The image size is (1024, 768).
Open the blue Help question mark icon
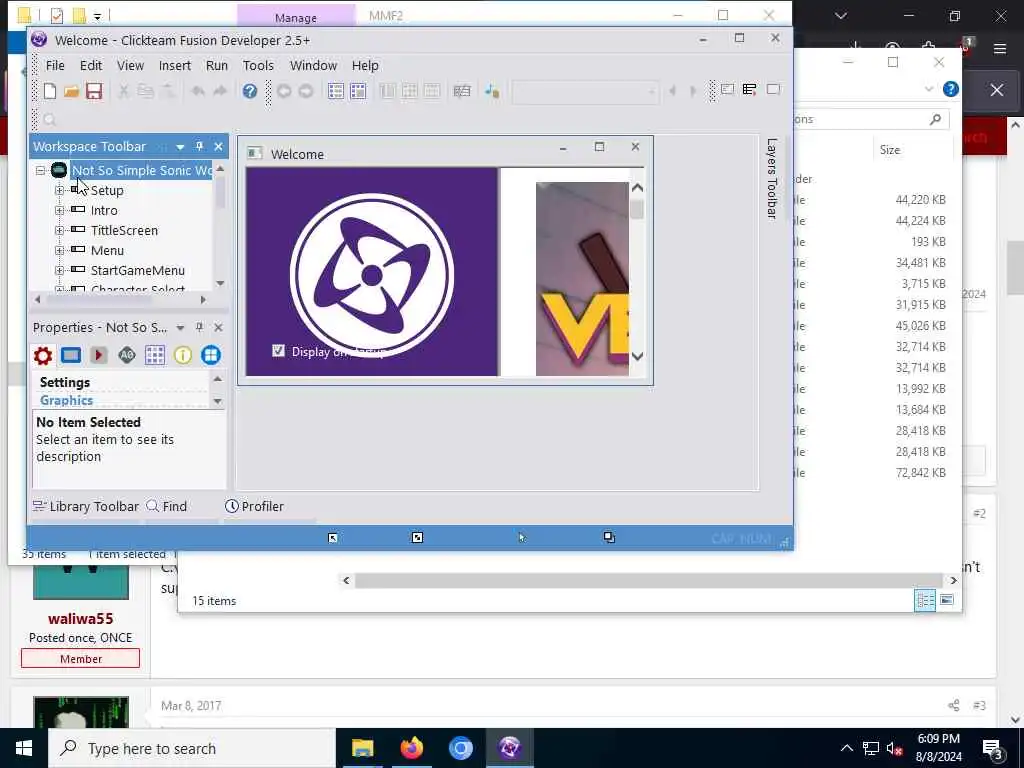point(249,91)
